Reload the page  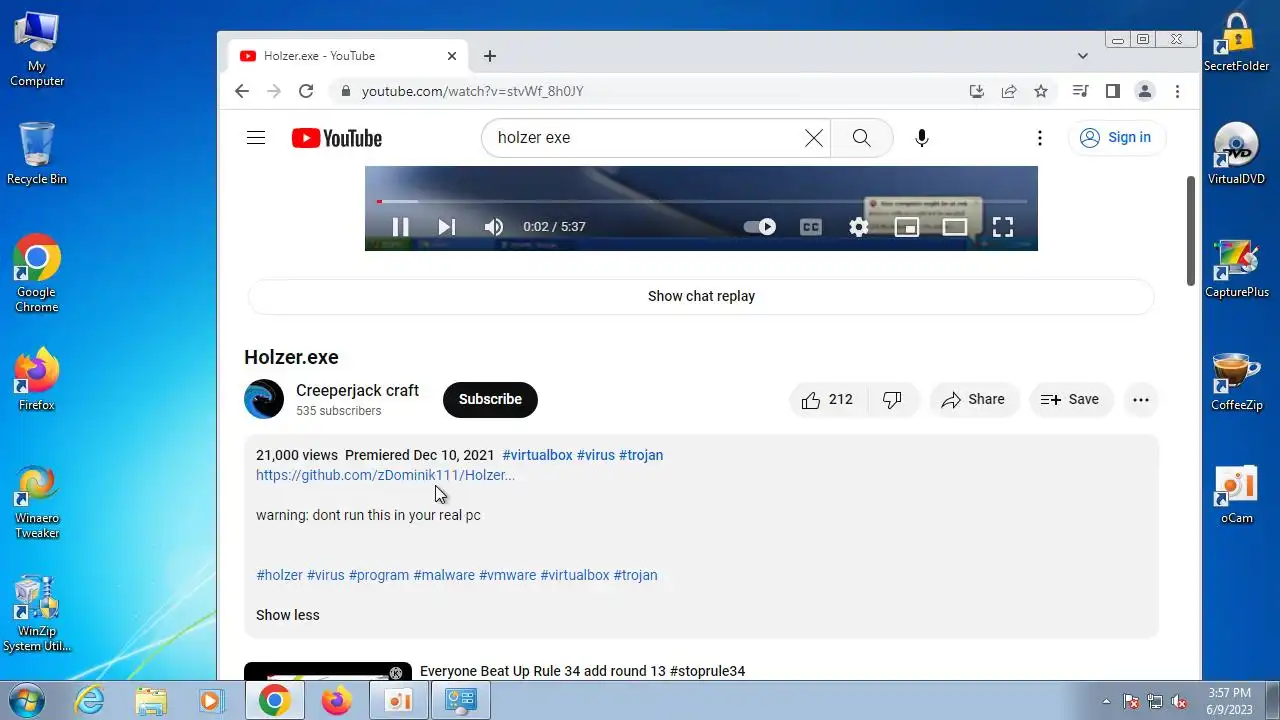306,91
